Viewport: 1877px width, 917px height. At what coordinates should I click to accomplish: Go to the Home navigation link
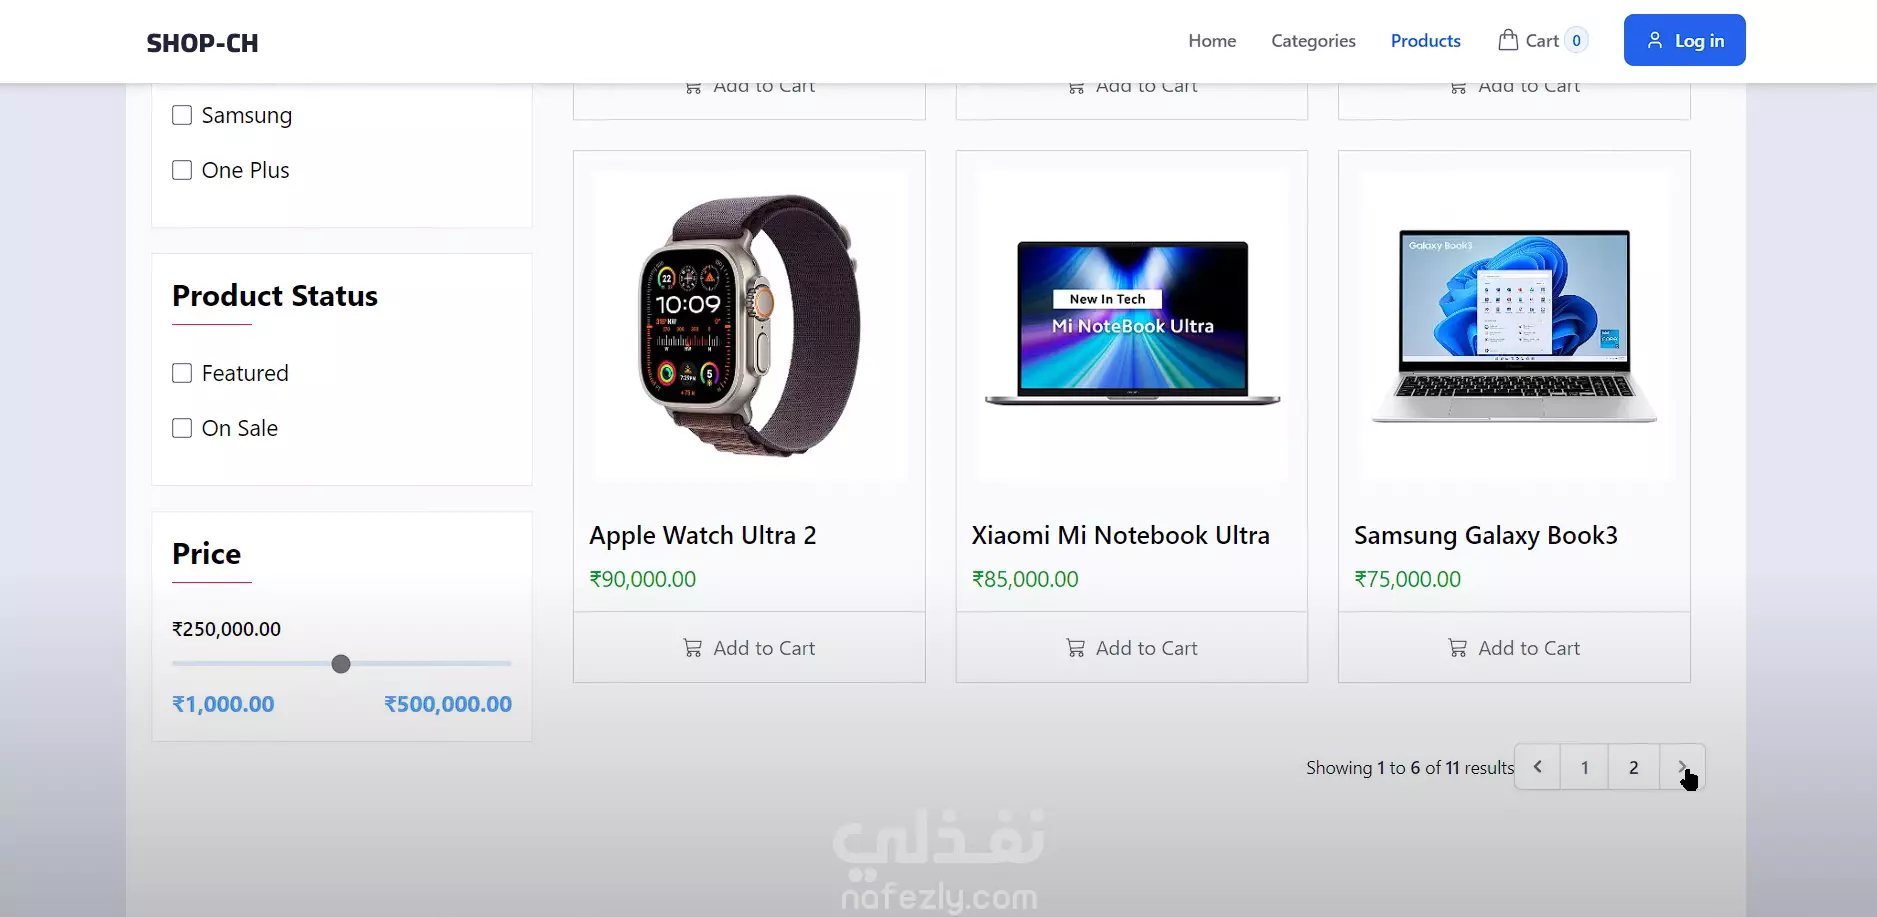tap(1212, 40)
